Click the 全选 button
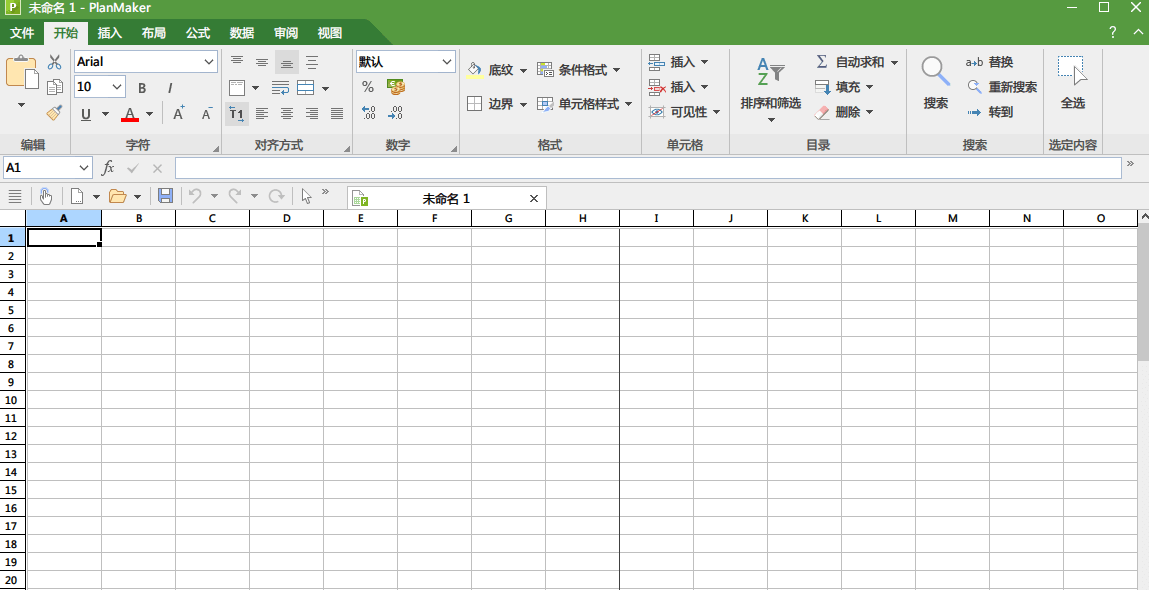 [x=1072, y=83]
